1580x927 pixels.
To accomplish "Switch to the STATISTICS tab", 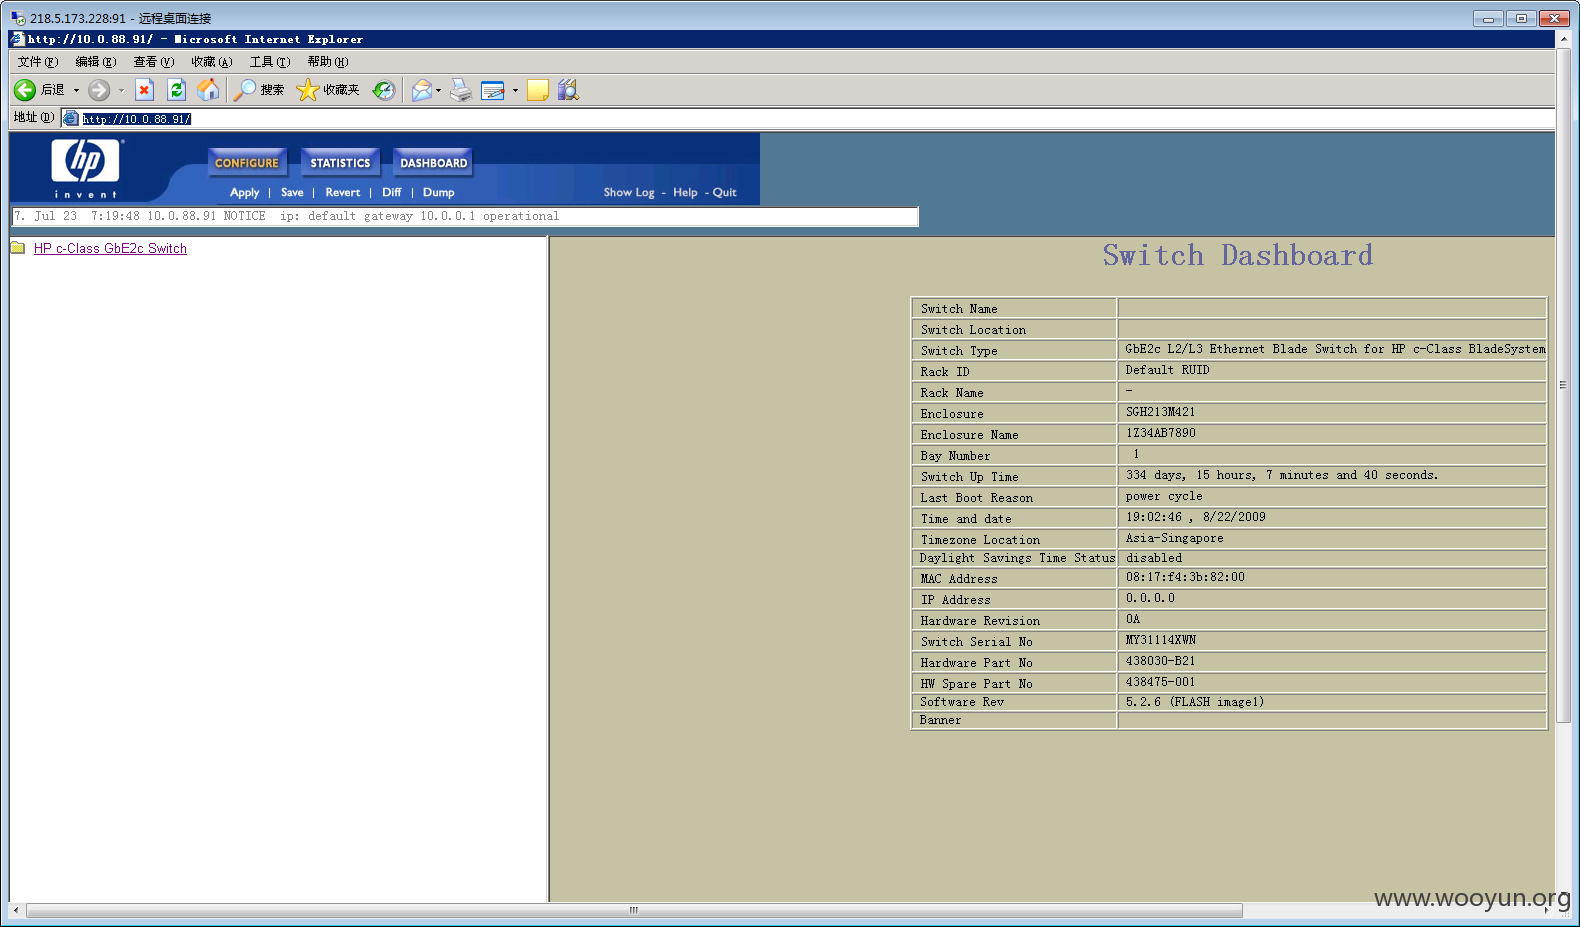I will (340, 163).
